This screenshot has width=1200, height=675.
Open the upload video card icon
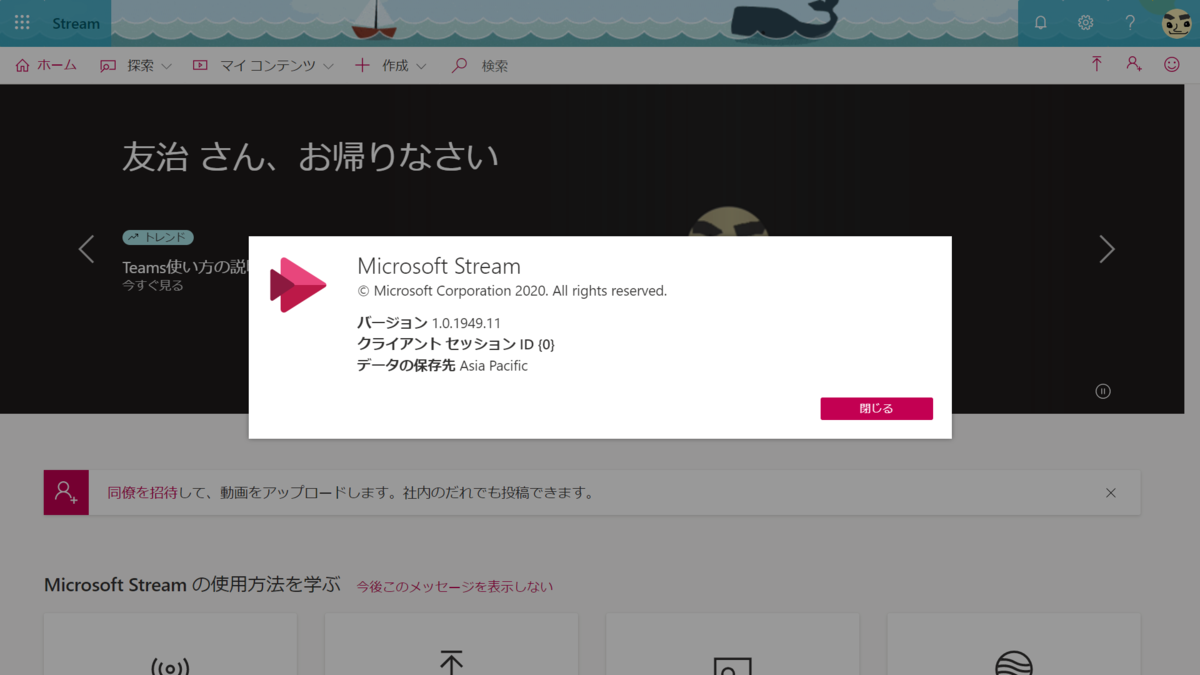(x=451, y=662)
